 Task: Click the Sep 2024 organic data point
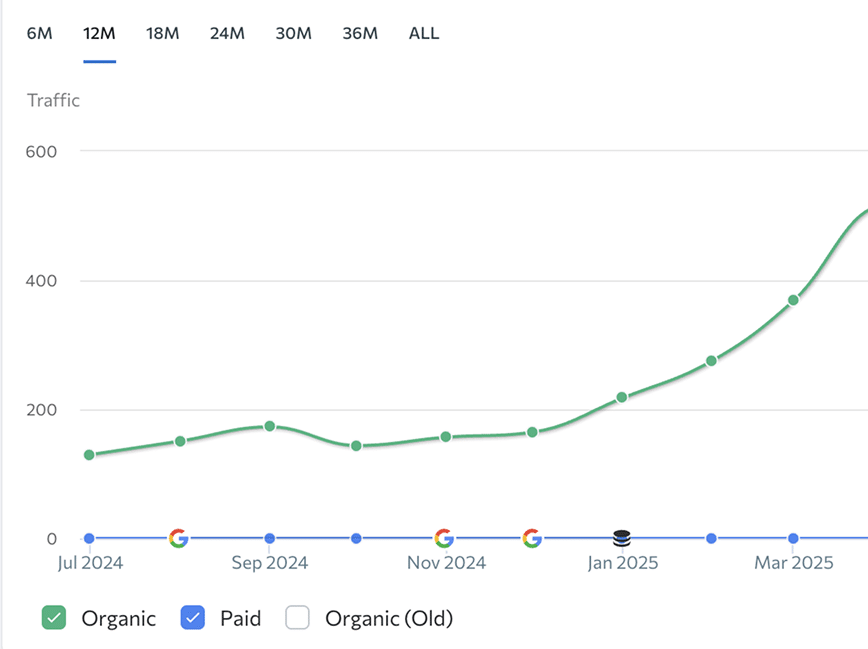[x=269, y=426]
